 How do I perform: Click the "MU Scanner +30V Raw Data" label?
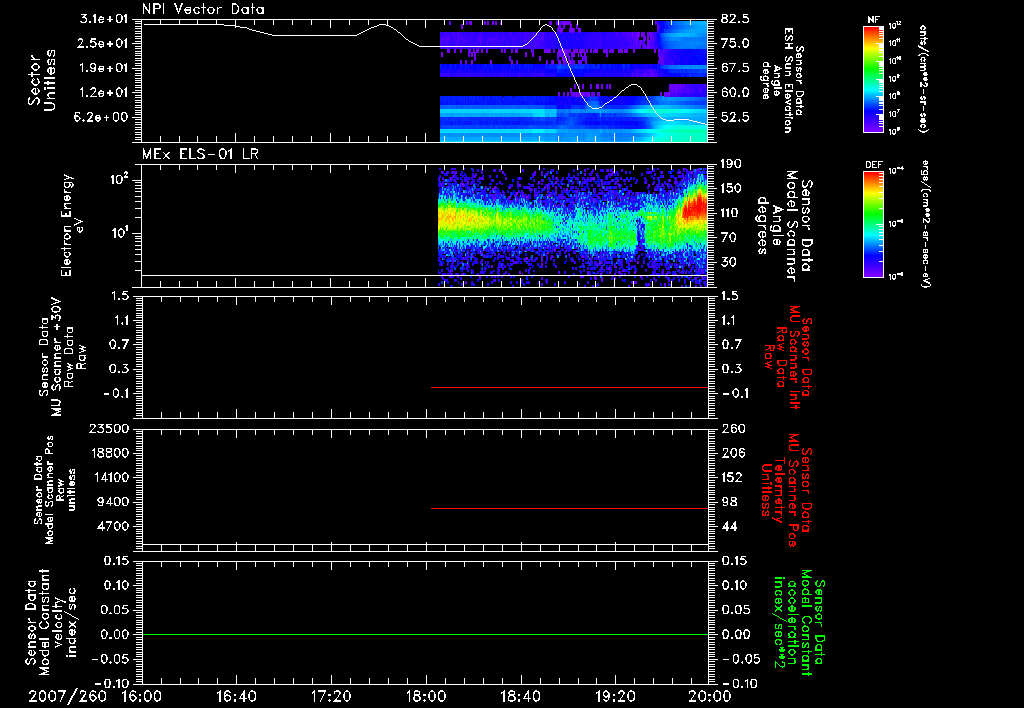61,357
